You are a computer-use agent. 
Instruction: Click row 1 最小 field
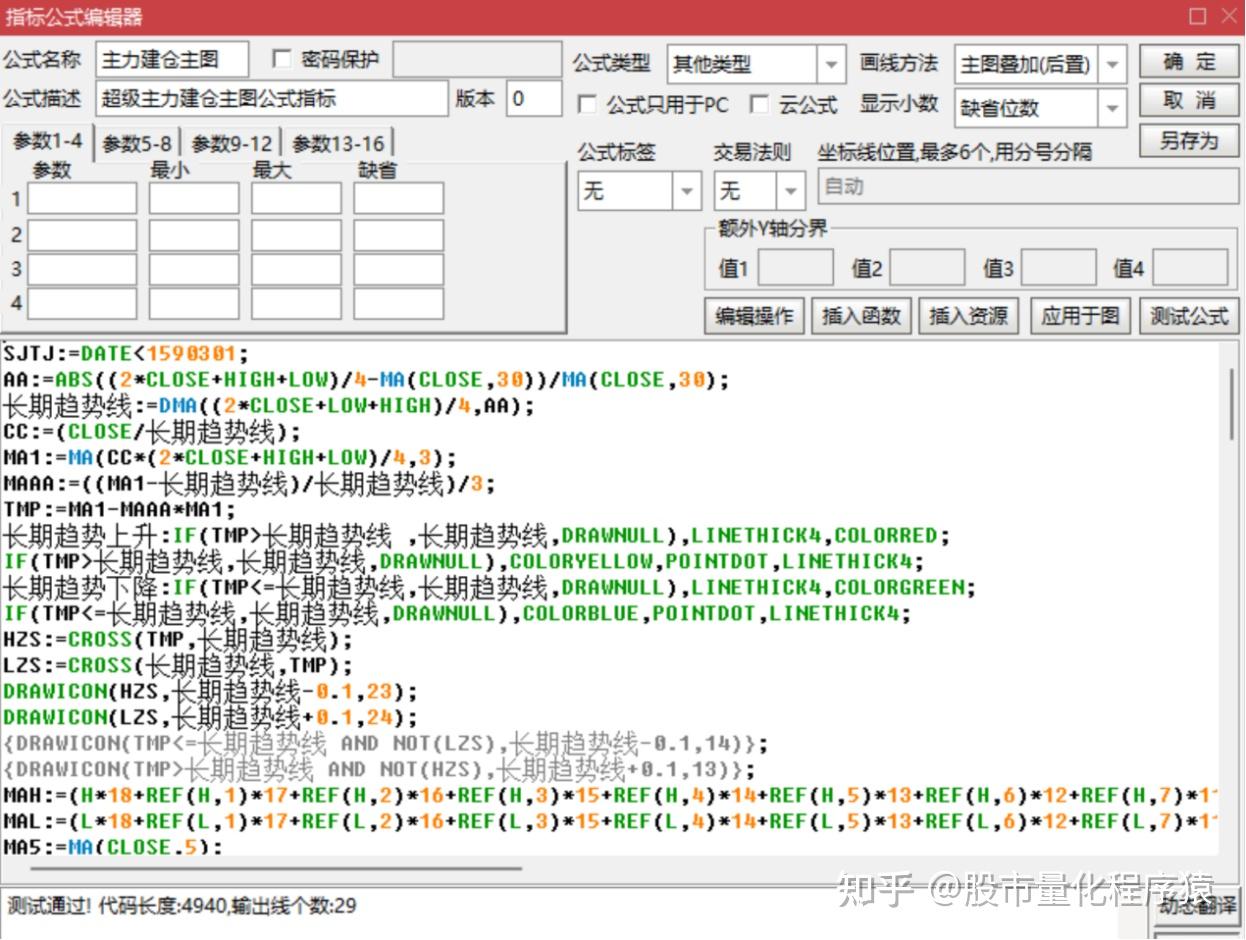click(x=194, y=199)
